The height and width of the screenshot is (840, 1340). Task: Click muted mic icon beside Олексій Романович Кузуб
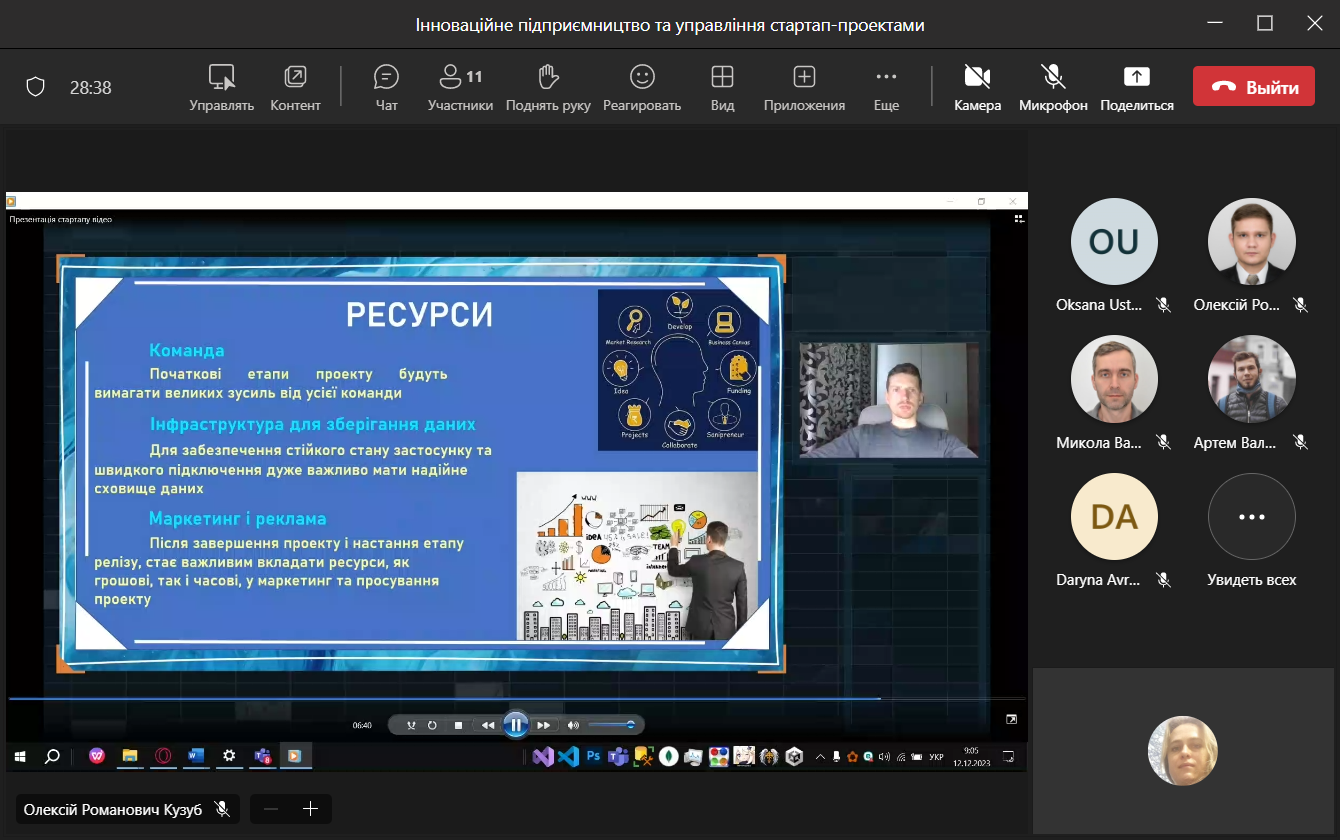[x=222, y=809]
